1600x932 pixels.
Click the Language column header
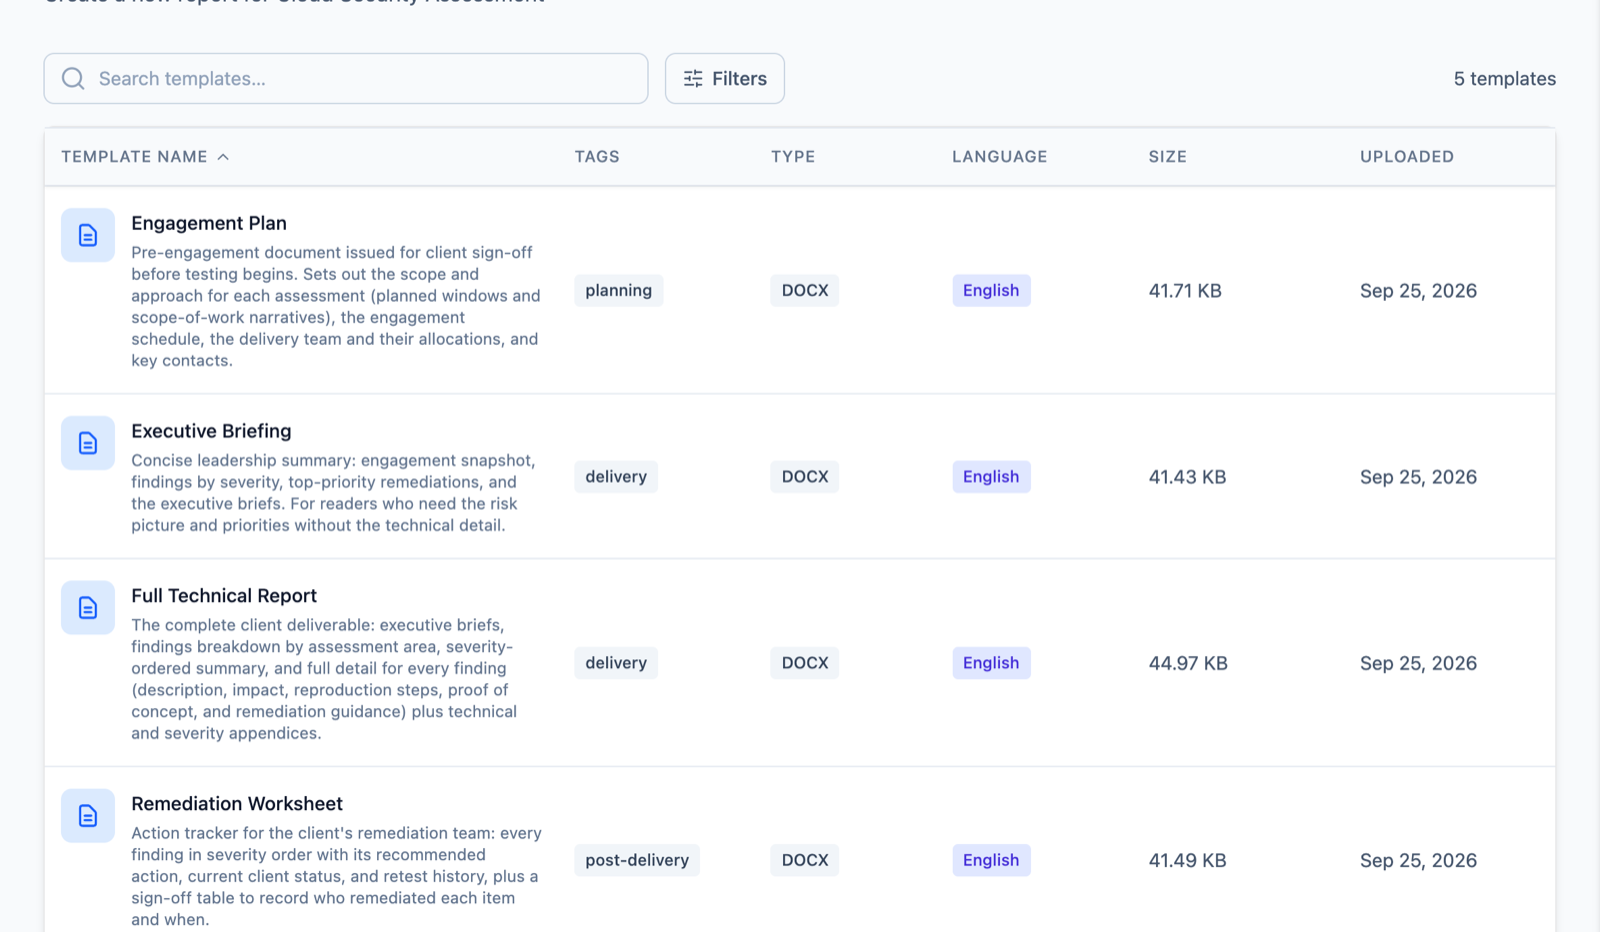999,156
